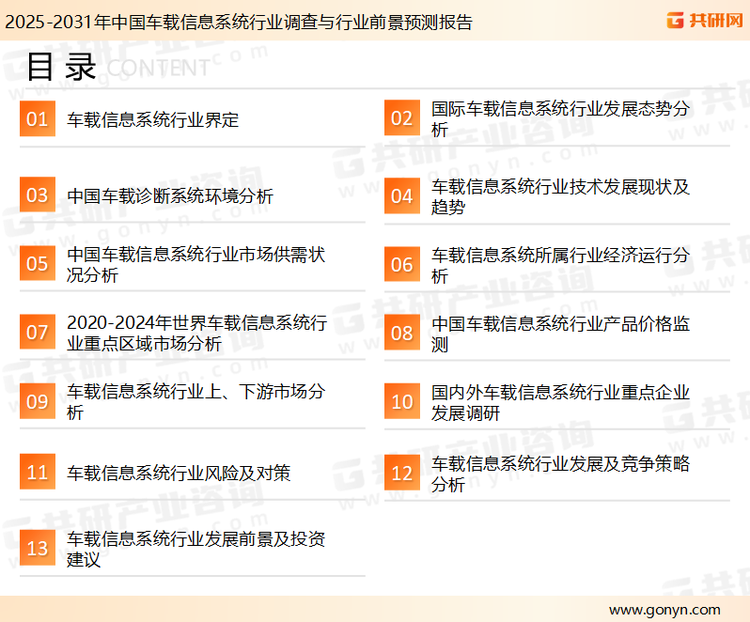This screenshot has height=622, width=750.
Task: Click the orange 12 number badge
Action: click(x=402, y=473)
